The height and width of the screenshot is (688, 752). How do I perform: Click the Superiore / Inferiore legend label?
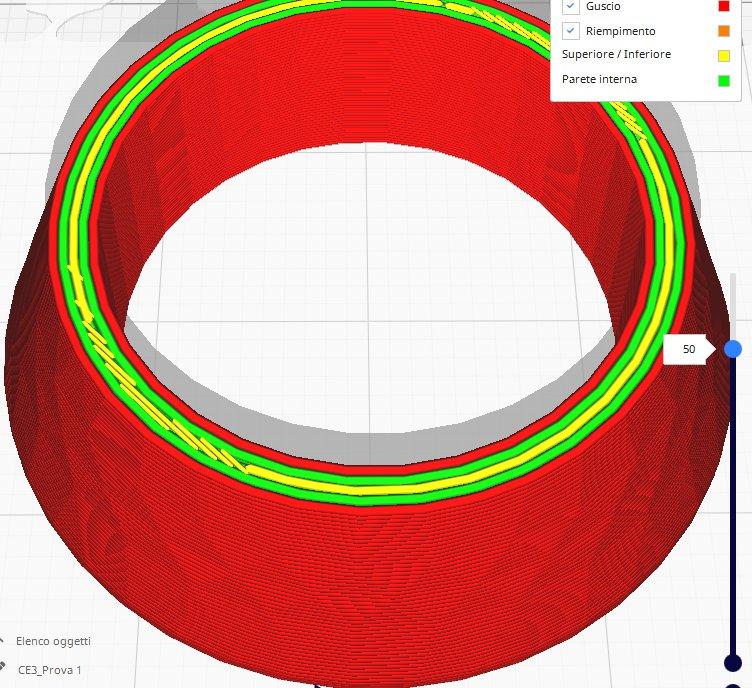click(616, 54)
